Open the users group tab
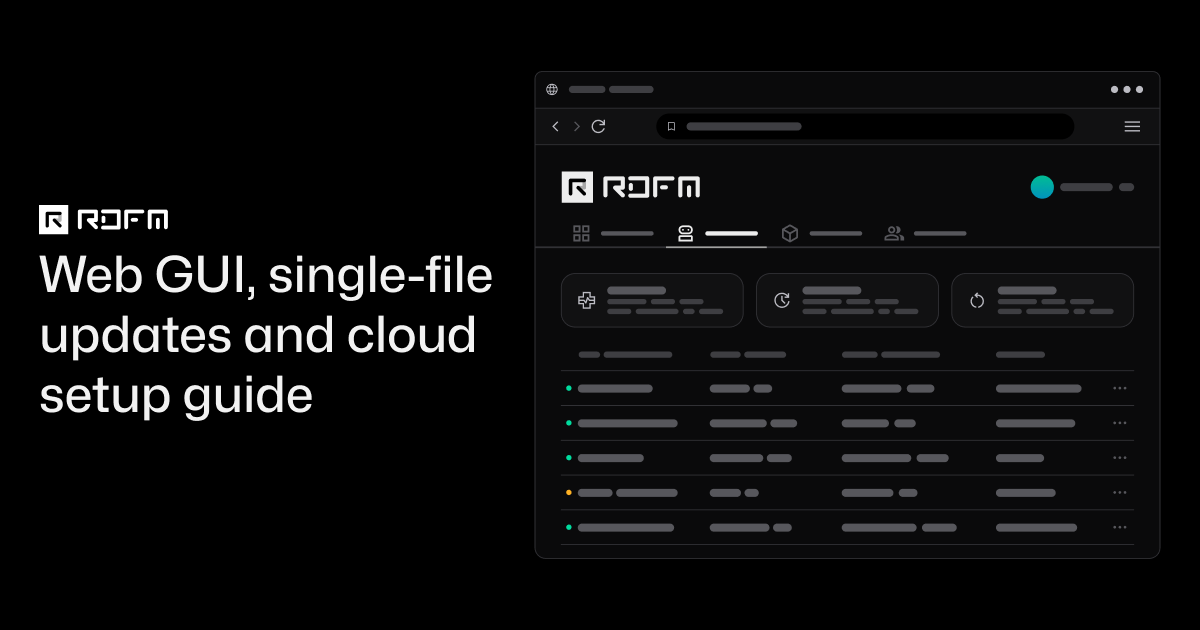 (925, 233)
